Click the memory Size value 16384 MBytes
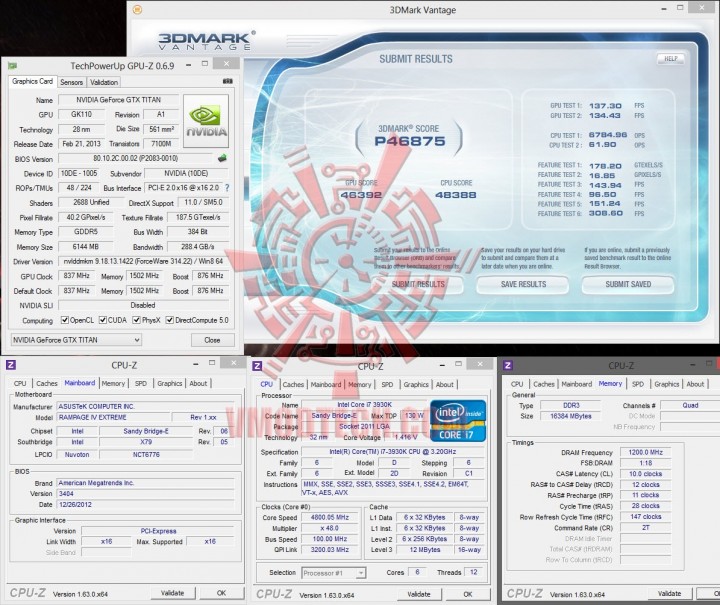Screen dimensions: 720x605 point(571,416)
